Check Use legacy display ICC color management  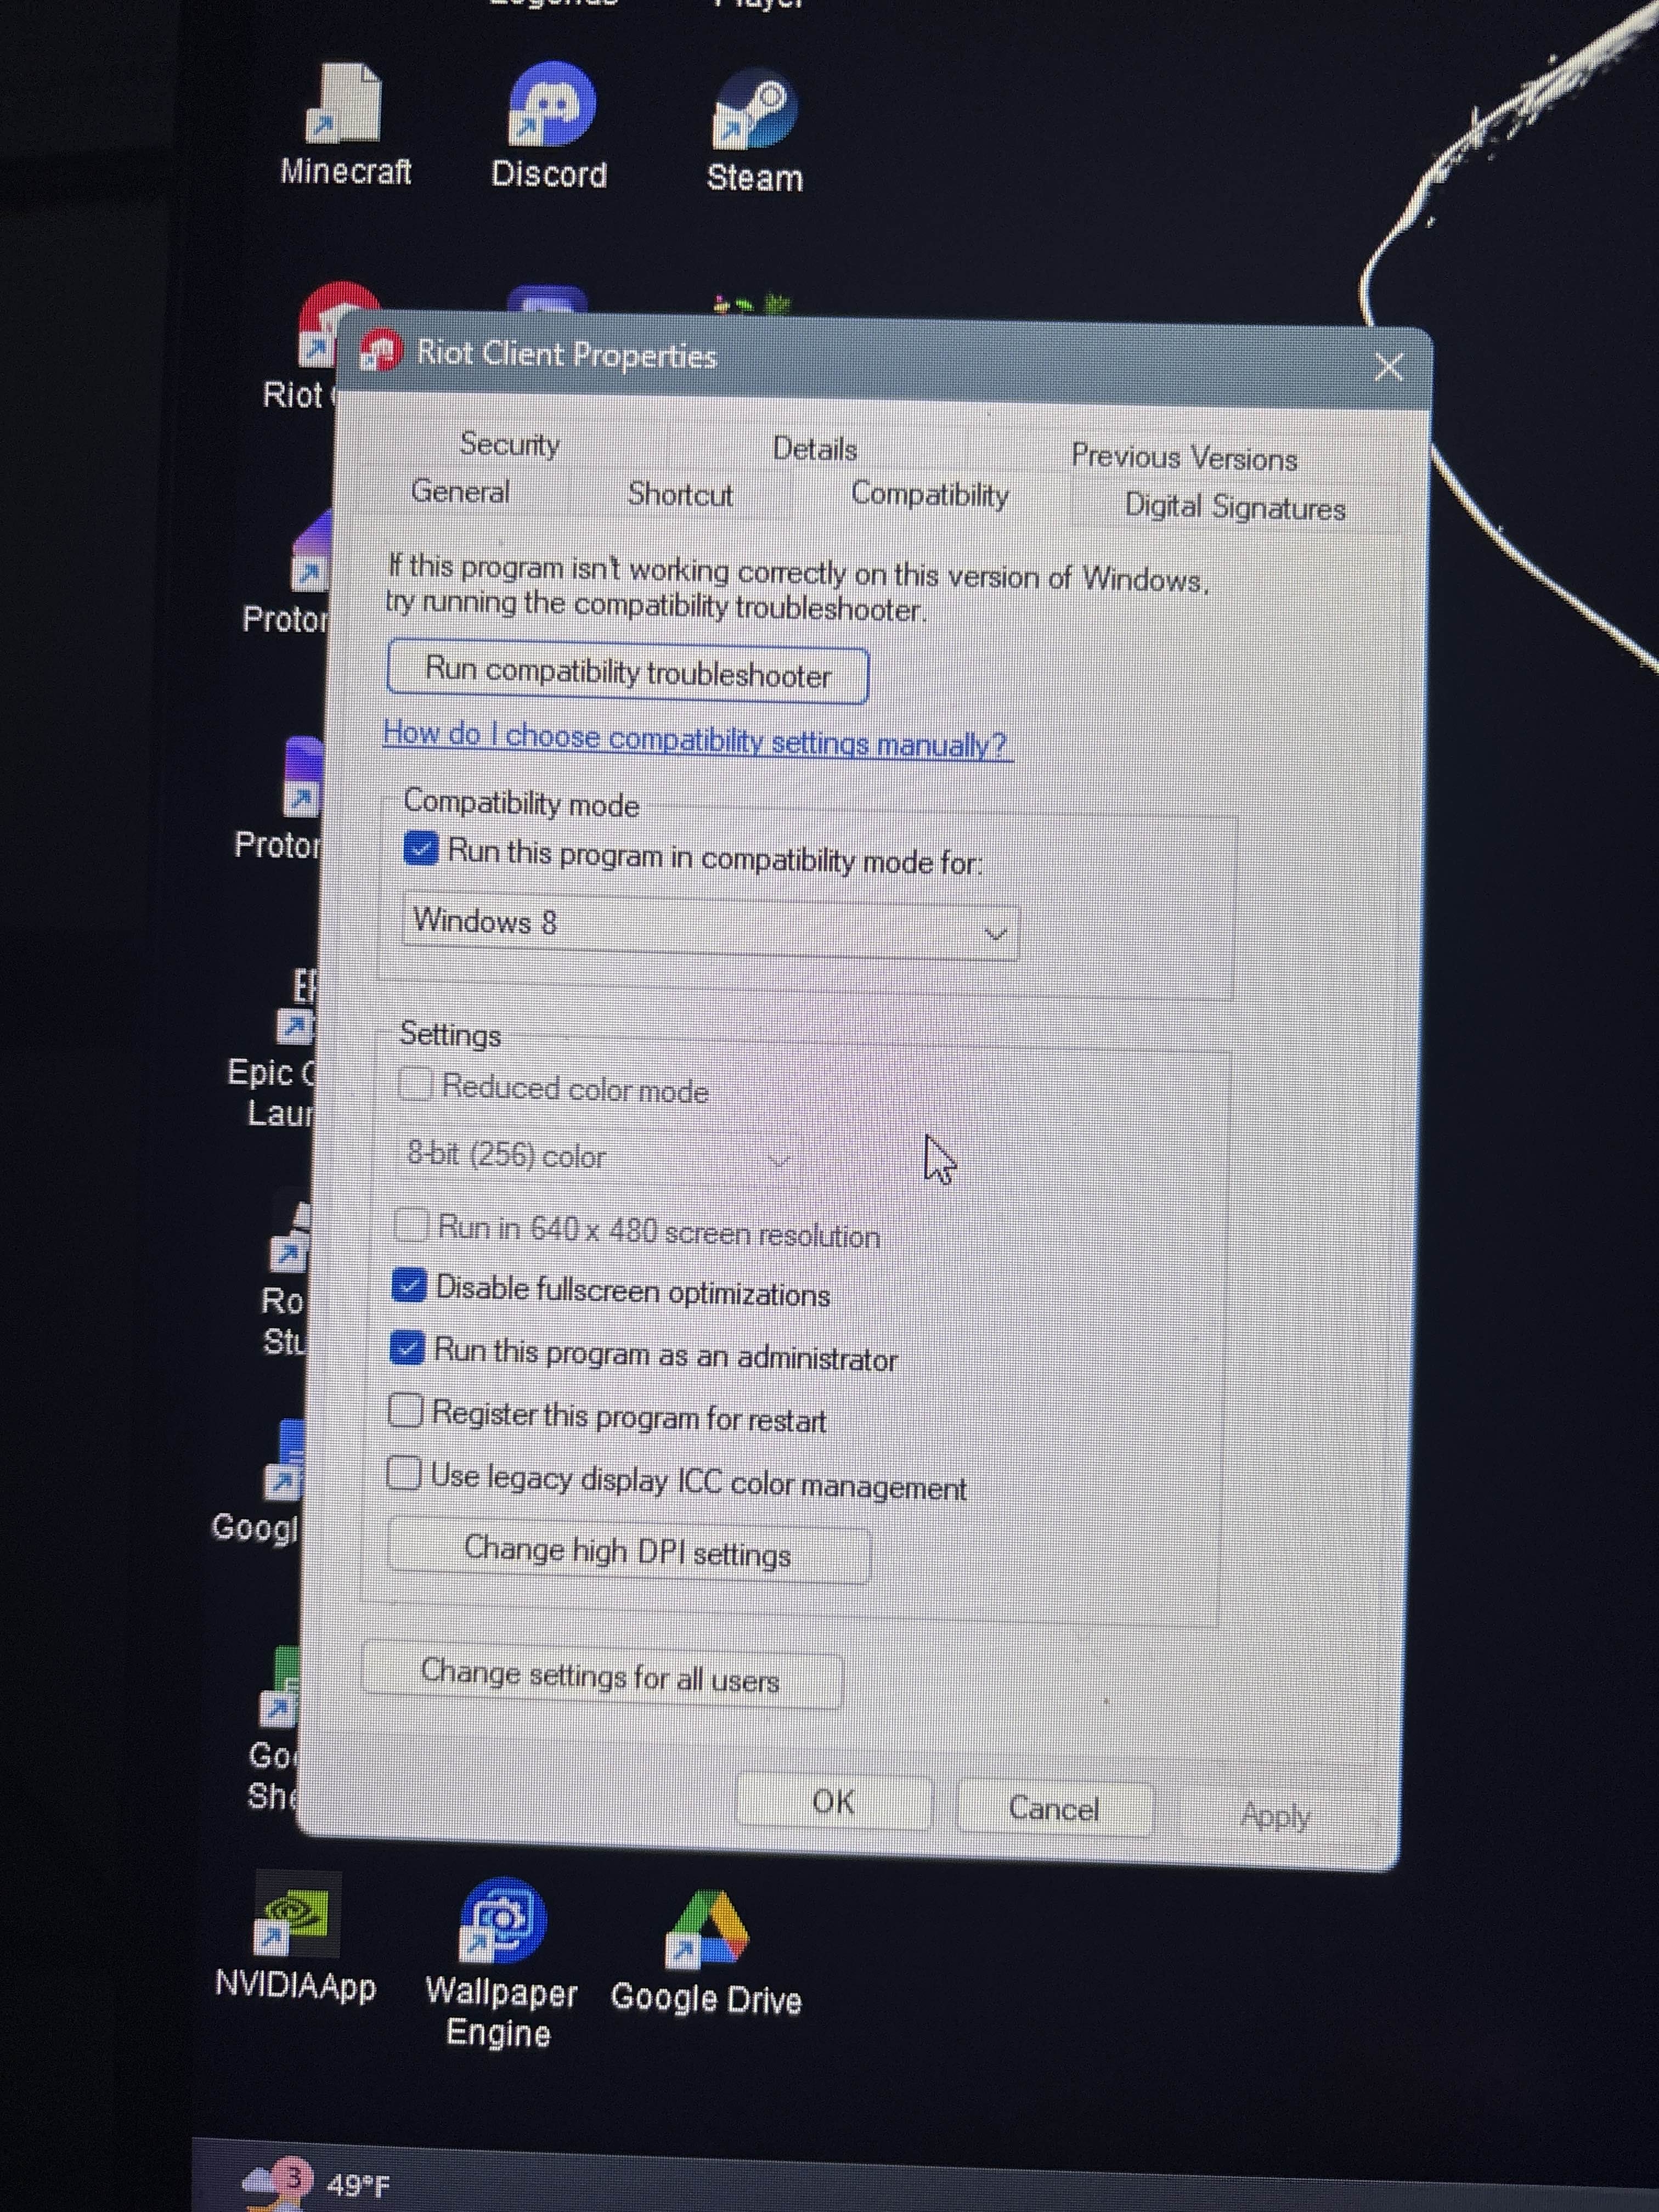click(x=404, y=1473)
